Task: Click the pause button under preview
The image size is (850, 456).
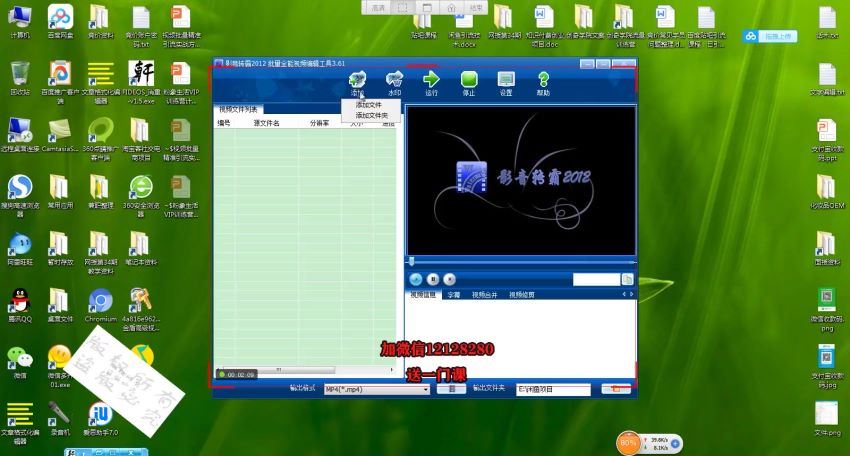Action: coord(433,279)
